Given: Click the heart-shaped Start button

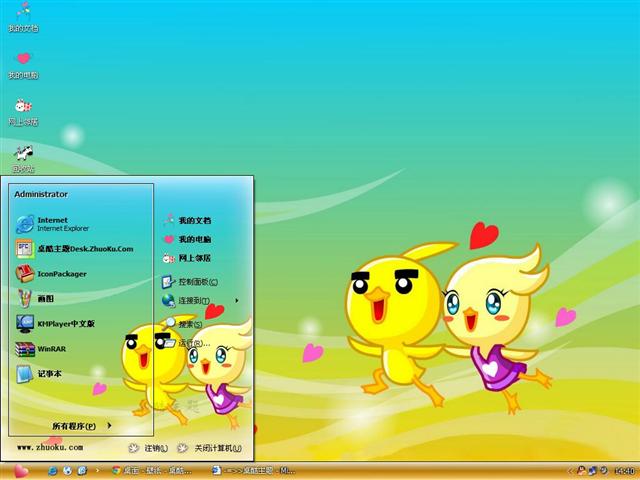Looking at the screenshot, I should 20,471.
